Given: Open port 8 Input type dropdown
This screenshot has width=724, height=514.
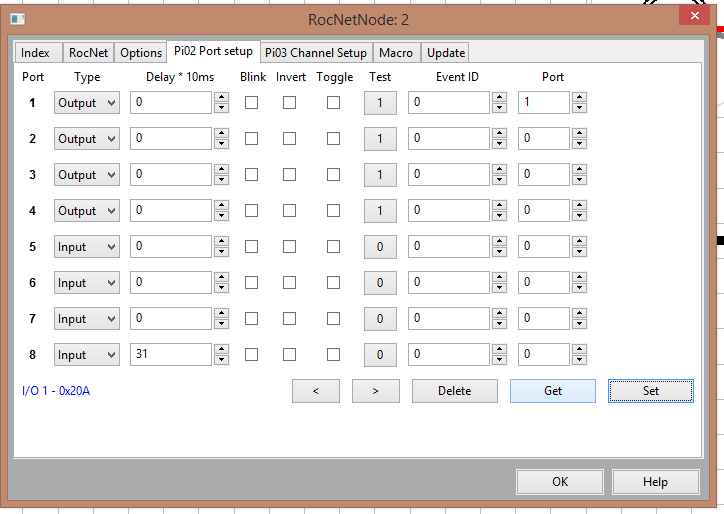Looking at the screenshot, I should pyautogui.click(x=86, y=355).
